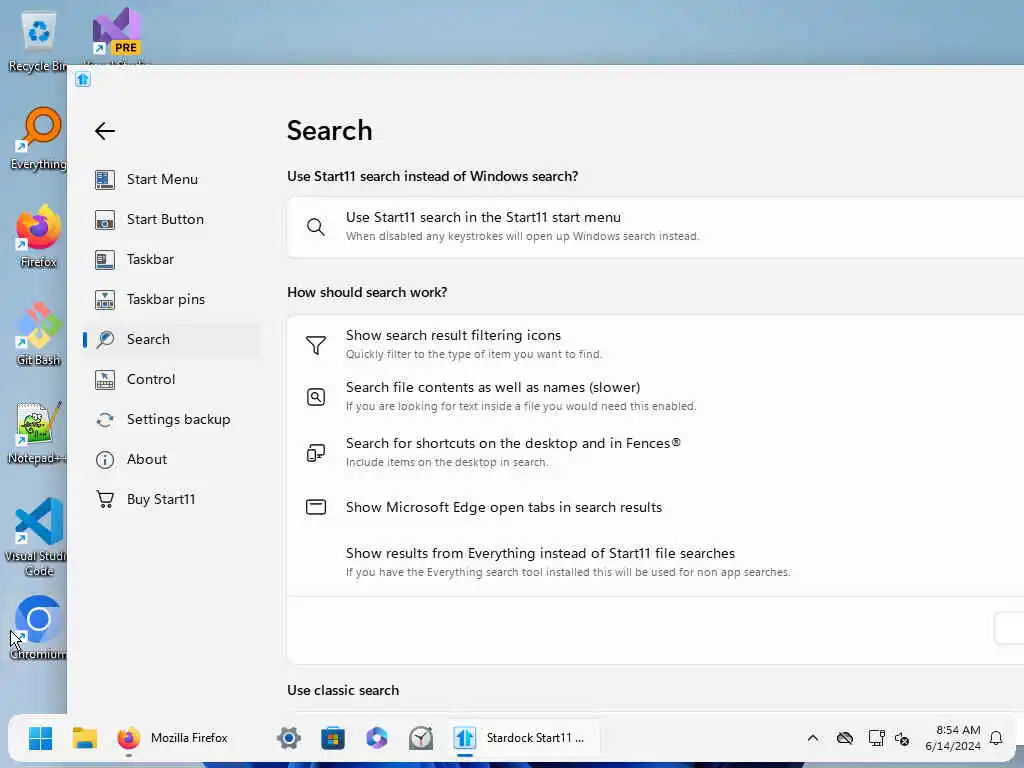The image size is (1024, 768).
Task: Click the Start Menu sidebar icon
Action: [x=104, y=180]
